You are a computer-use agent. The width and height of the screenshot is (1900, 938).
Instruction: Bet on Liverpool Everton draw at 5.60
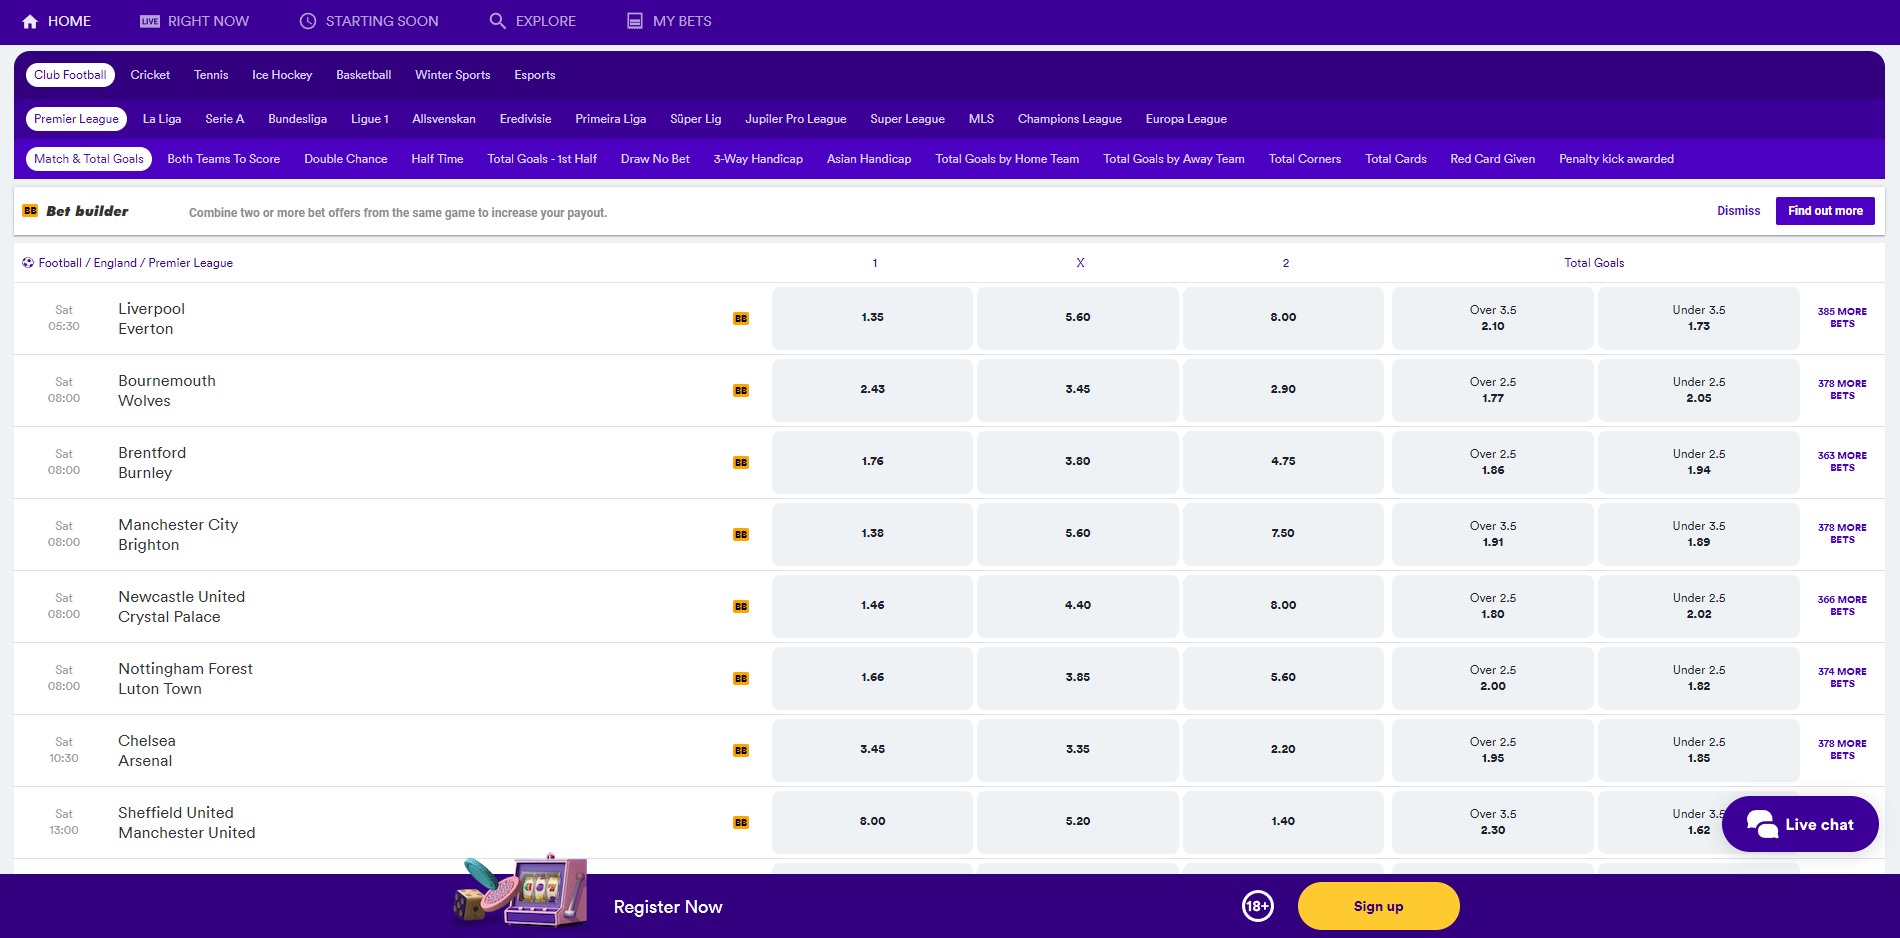coord(1078,318)
